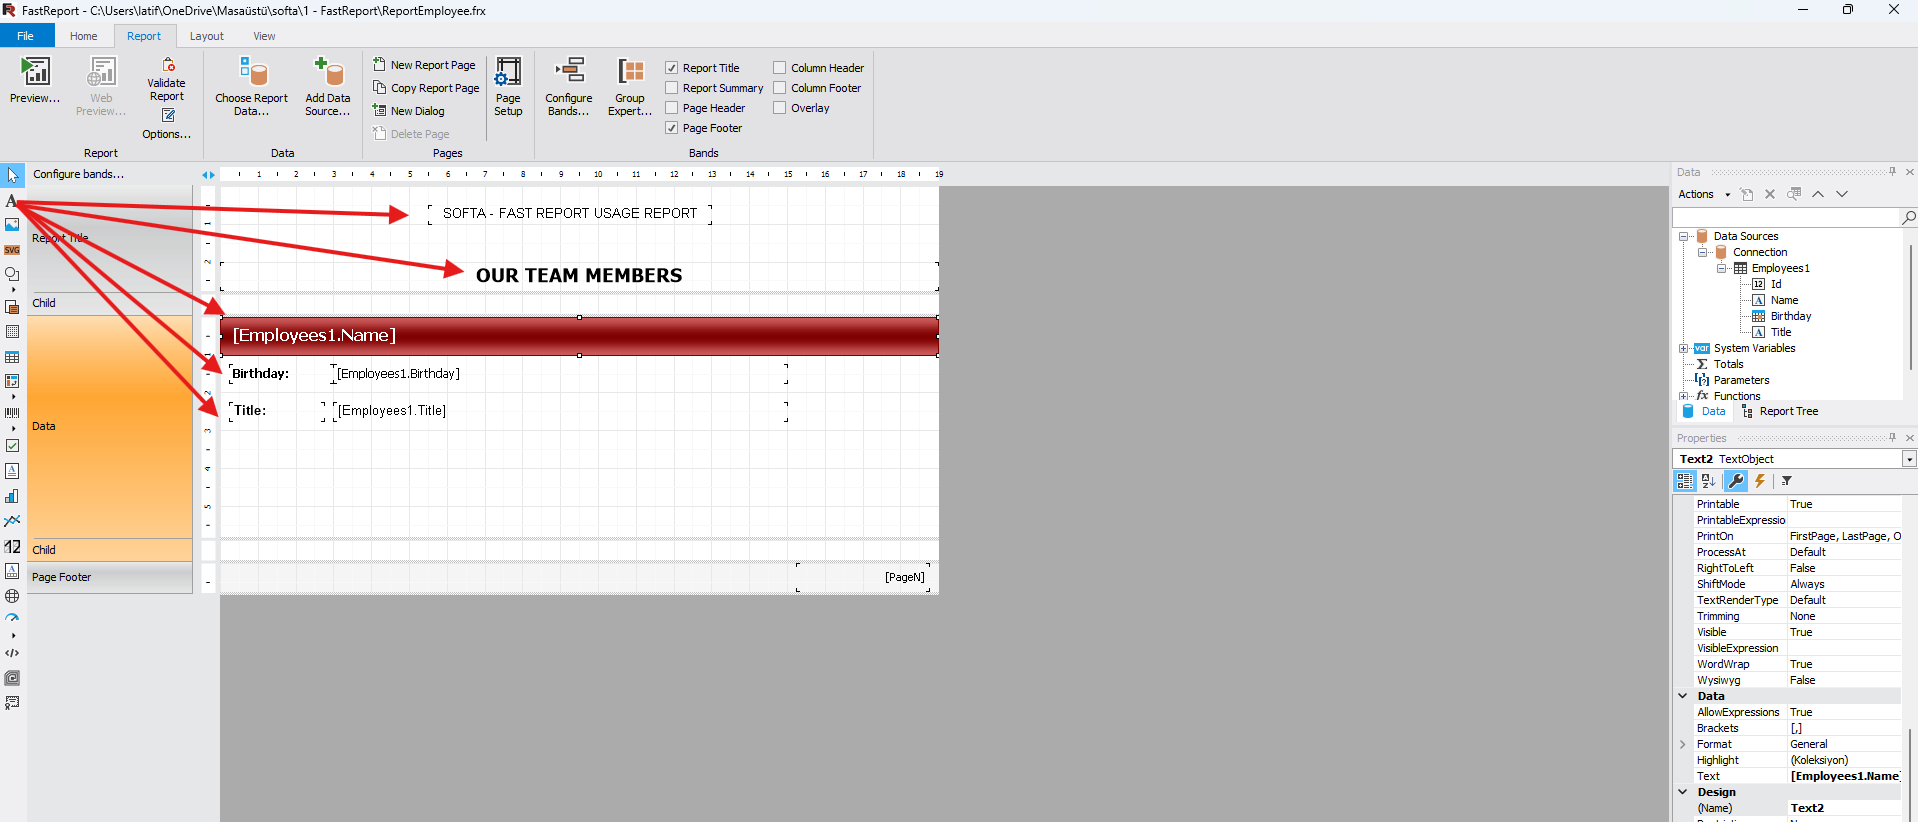The image size is (1918, 822).
Task: Enable the Column Footer band
Action: (x=780, y=88)
